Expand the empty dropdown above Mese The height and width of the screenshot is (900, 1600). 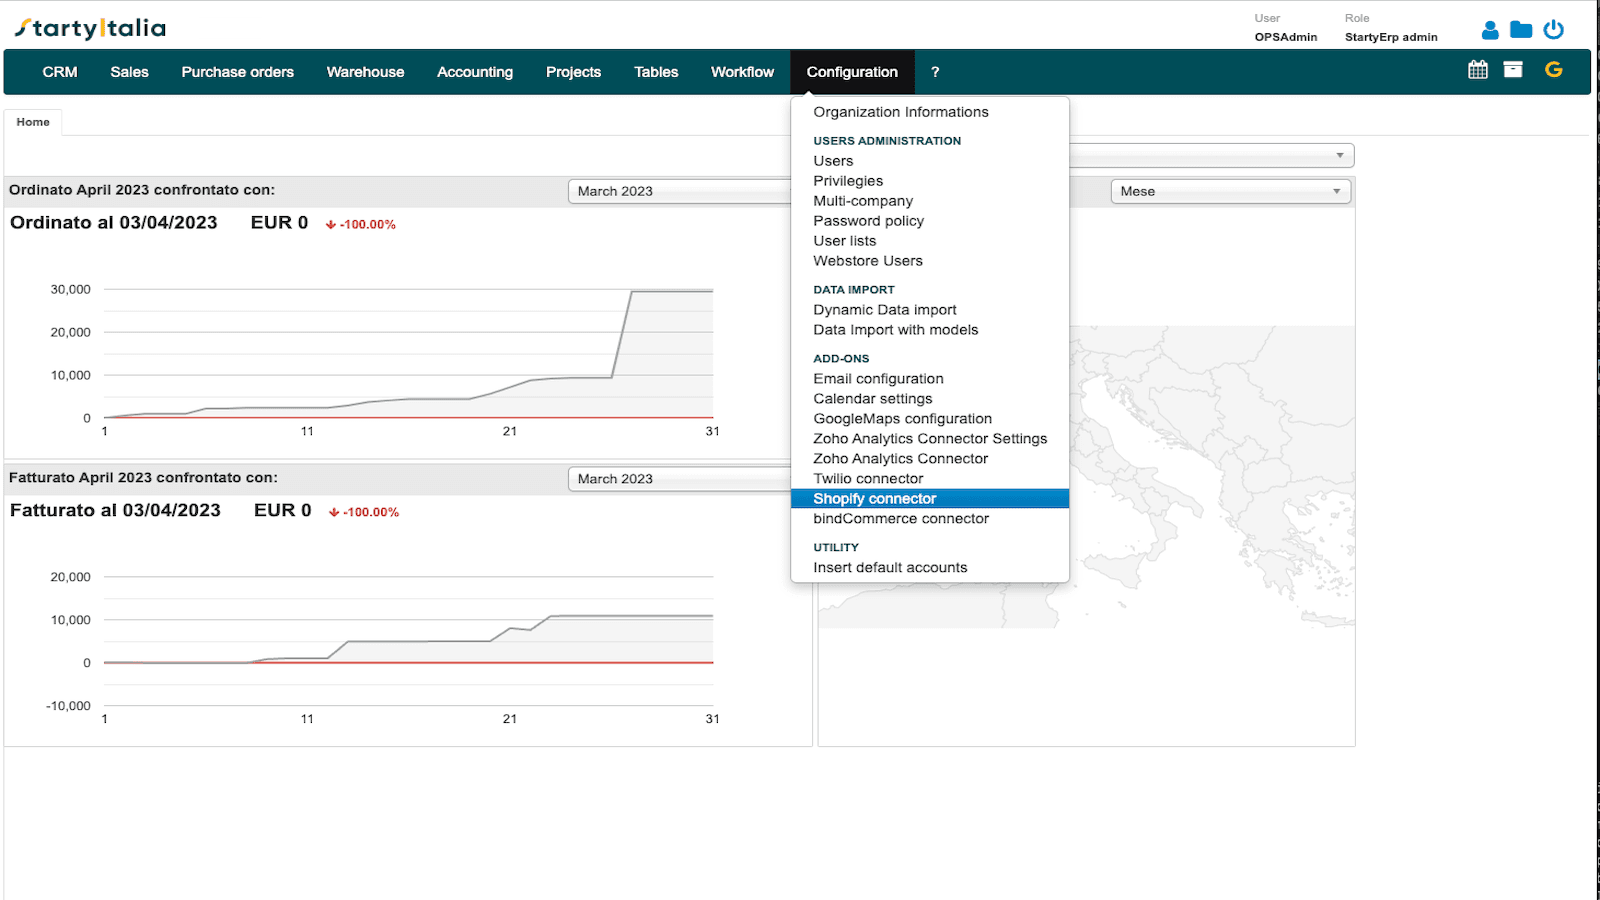pos(1210,156)
